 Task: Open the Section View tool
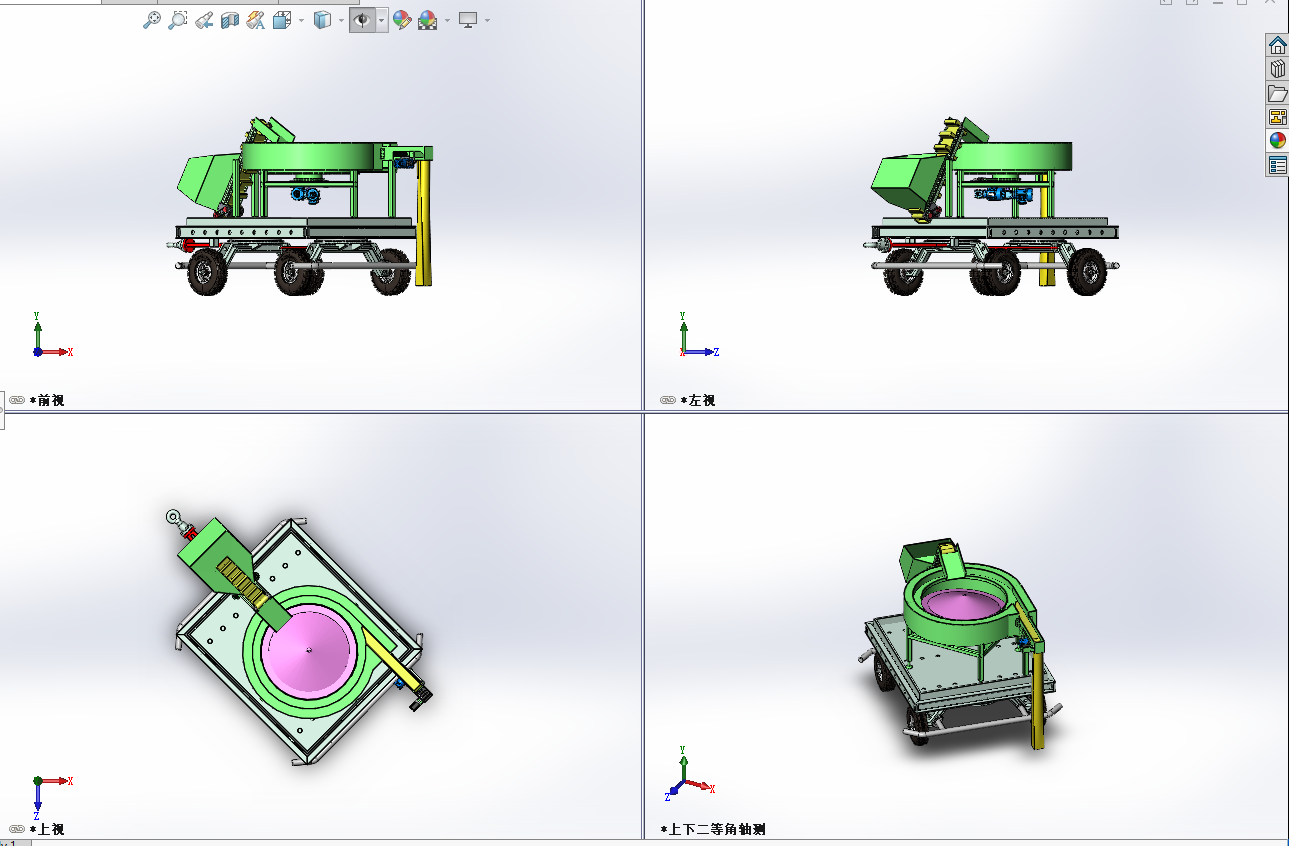(230, 20)
